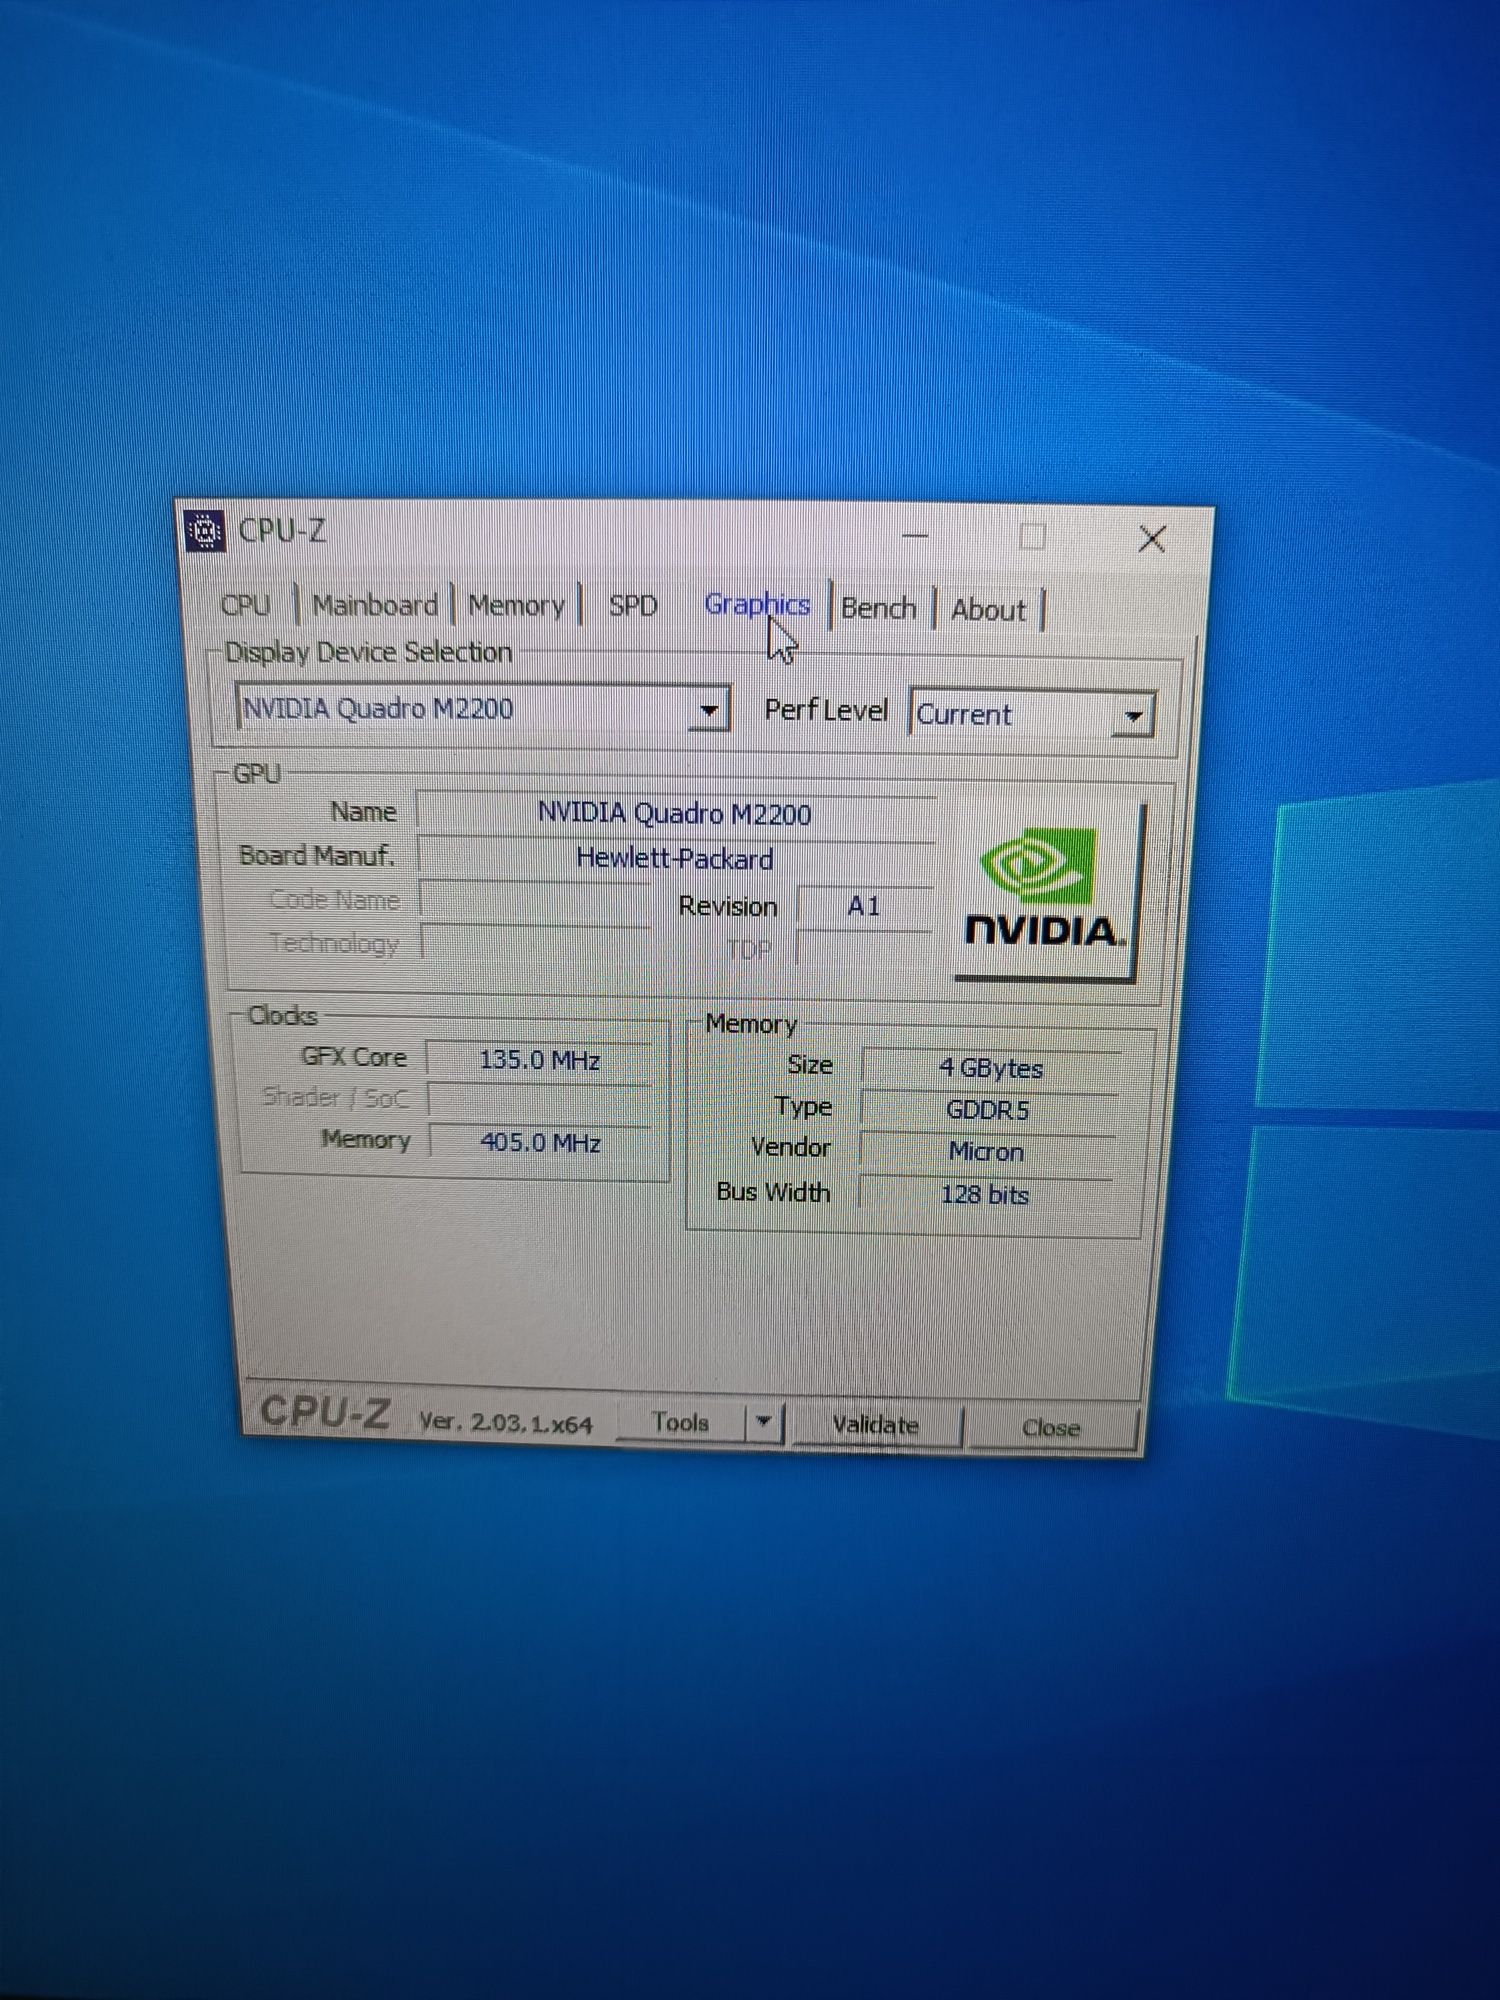
Task: Click the empty Code Name field
Action: [536, 900]
